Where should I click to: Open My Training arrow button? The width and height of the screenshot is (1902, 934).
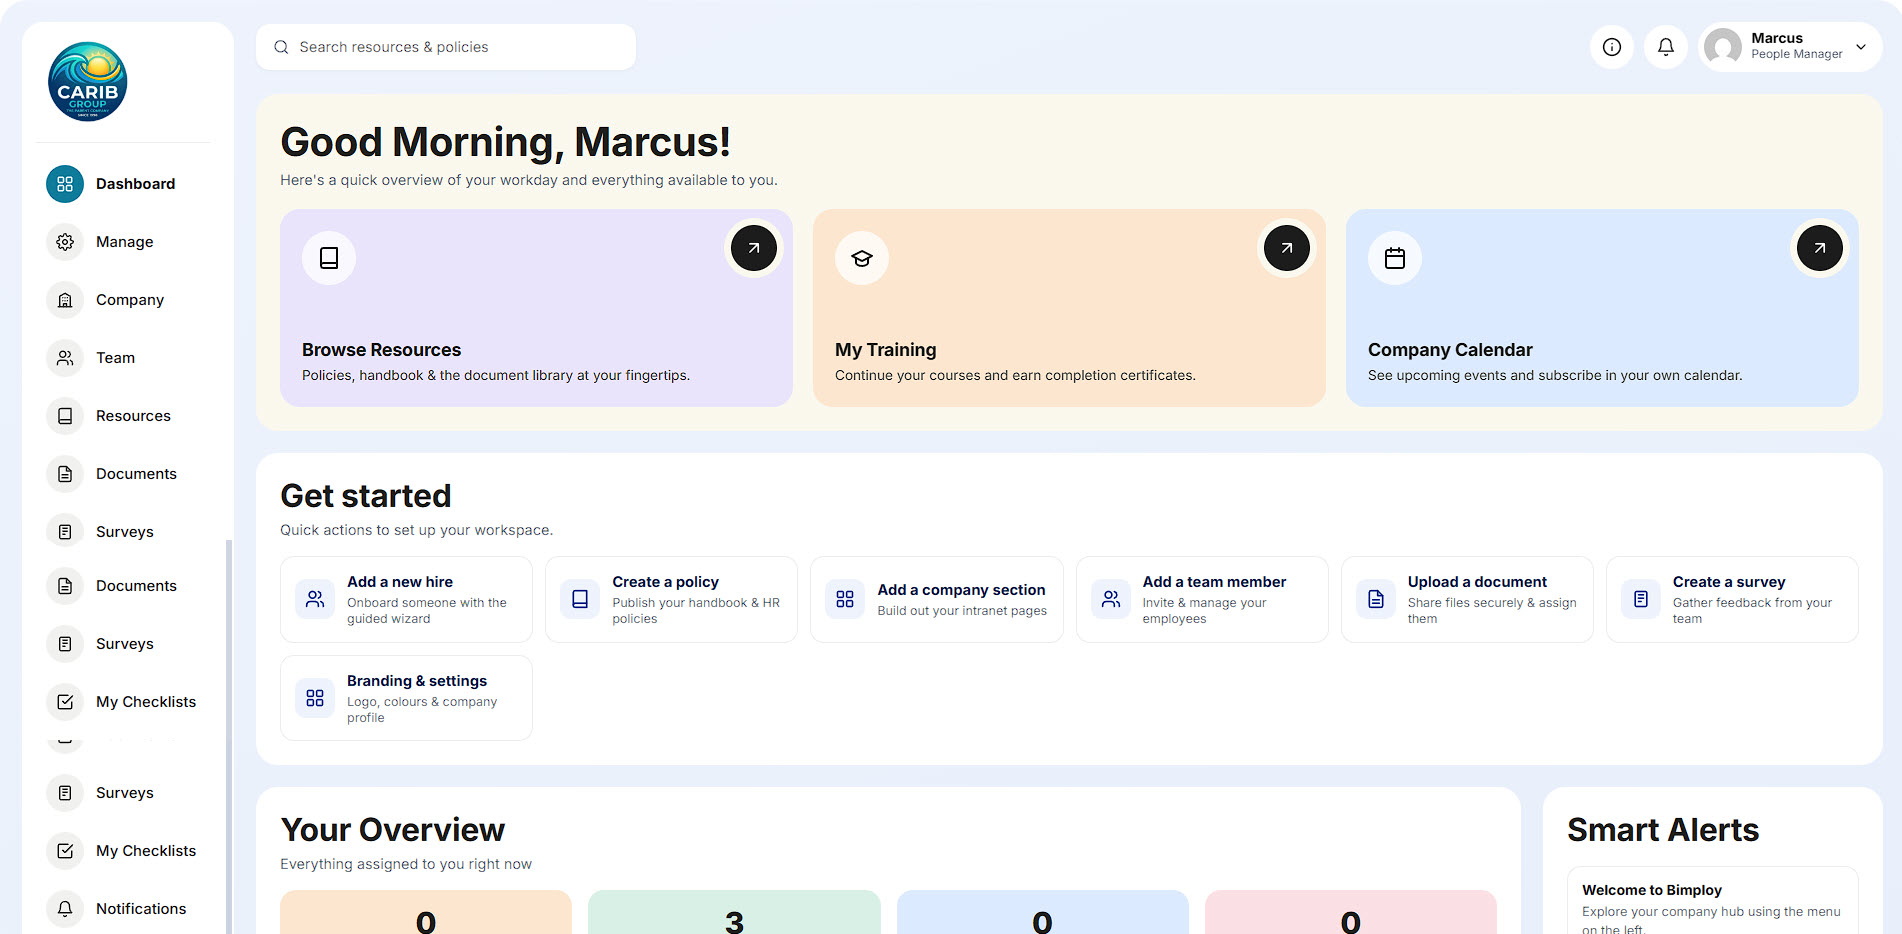click(x=1287, y=248)
